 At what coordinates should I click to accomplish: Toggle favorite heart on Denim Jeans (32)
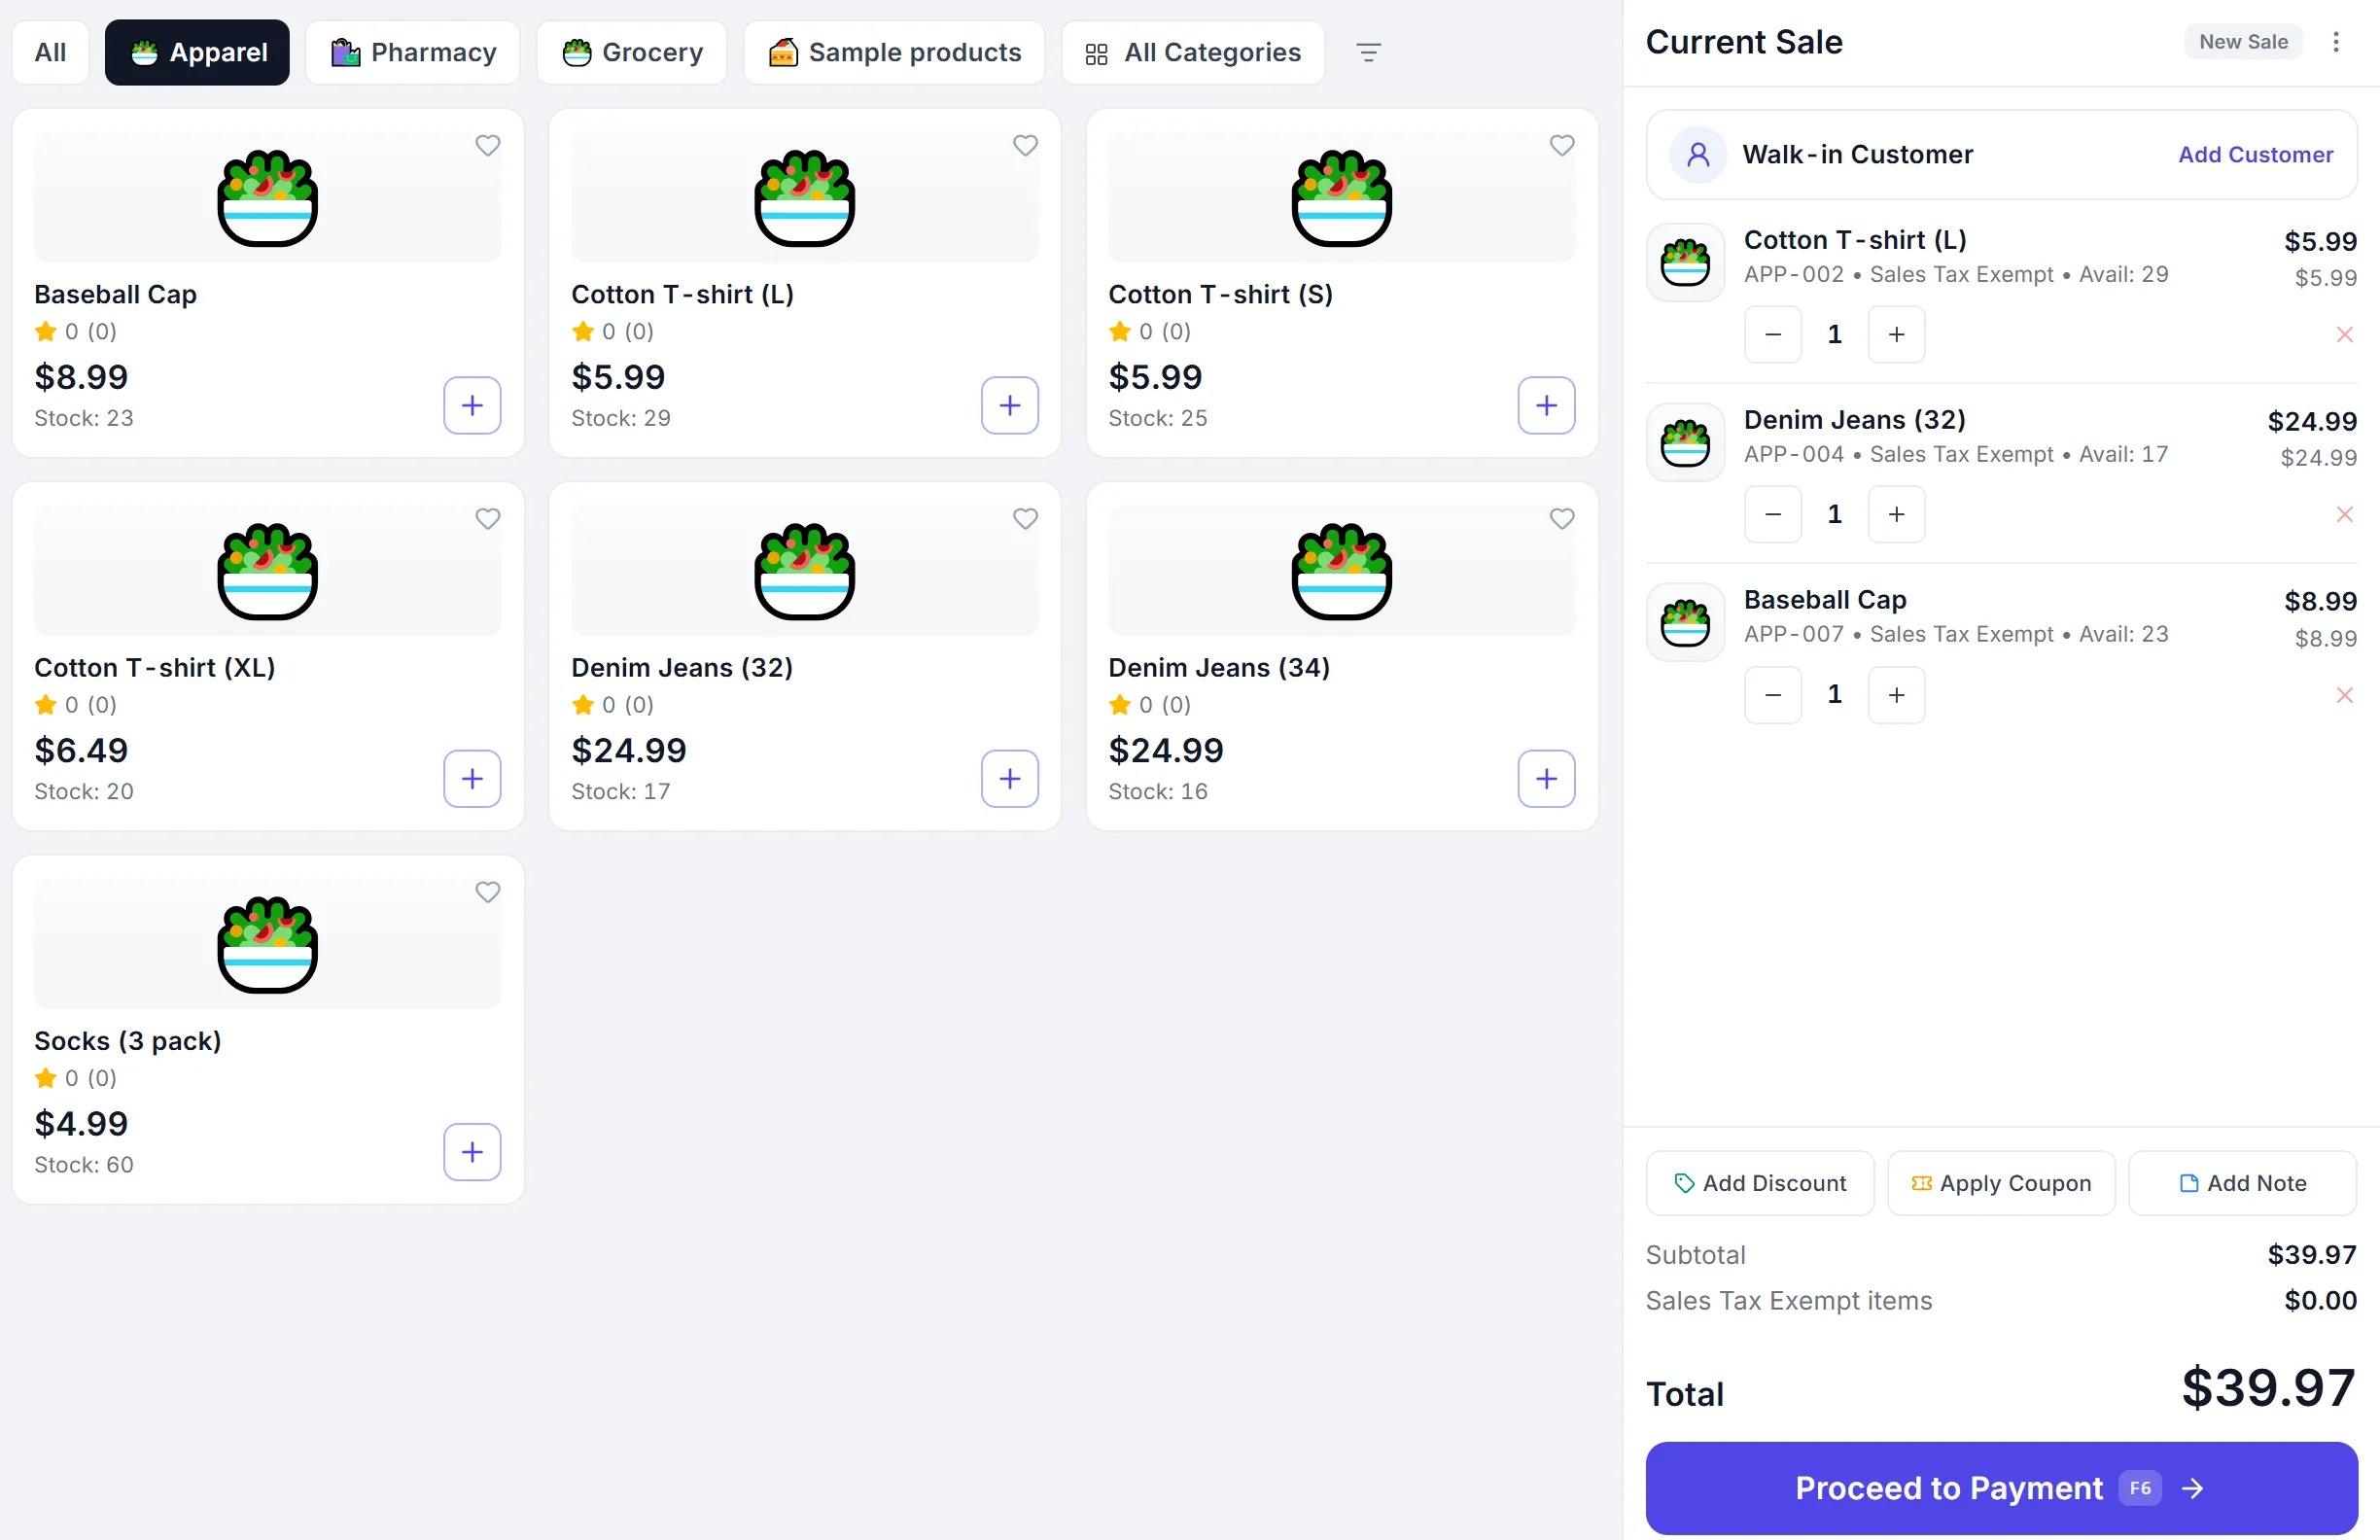pos(1025,519)
